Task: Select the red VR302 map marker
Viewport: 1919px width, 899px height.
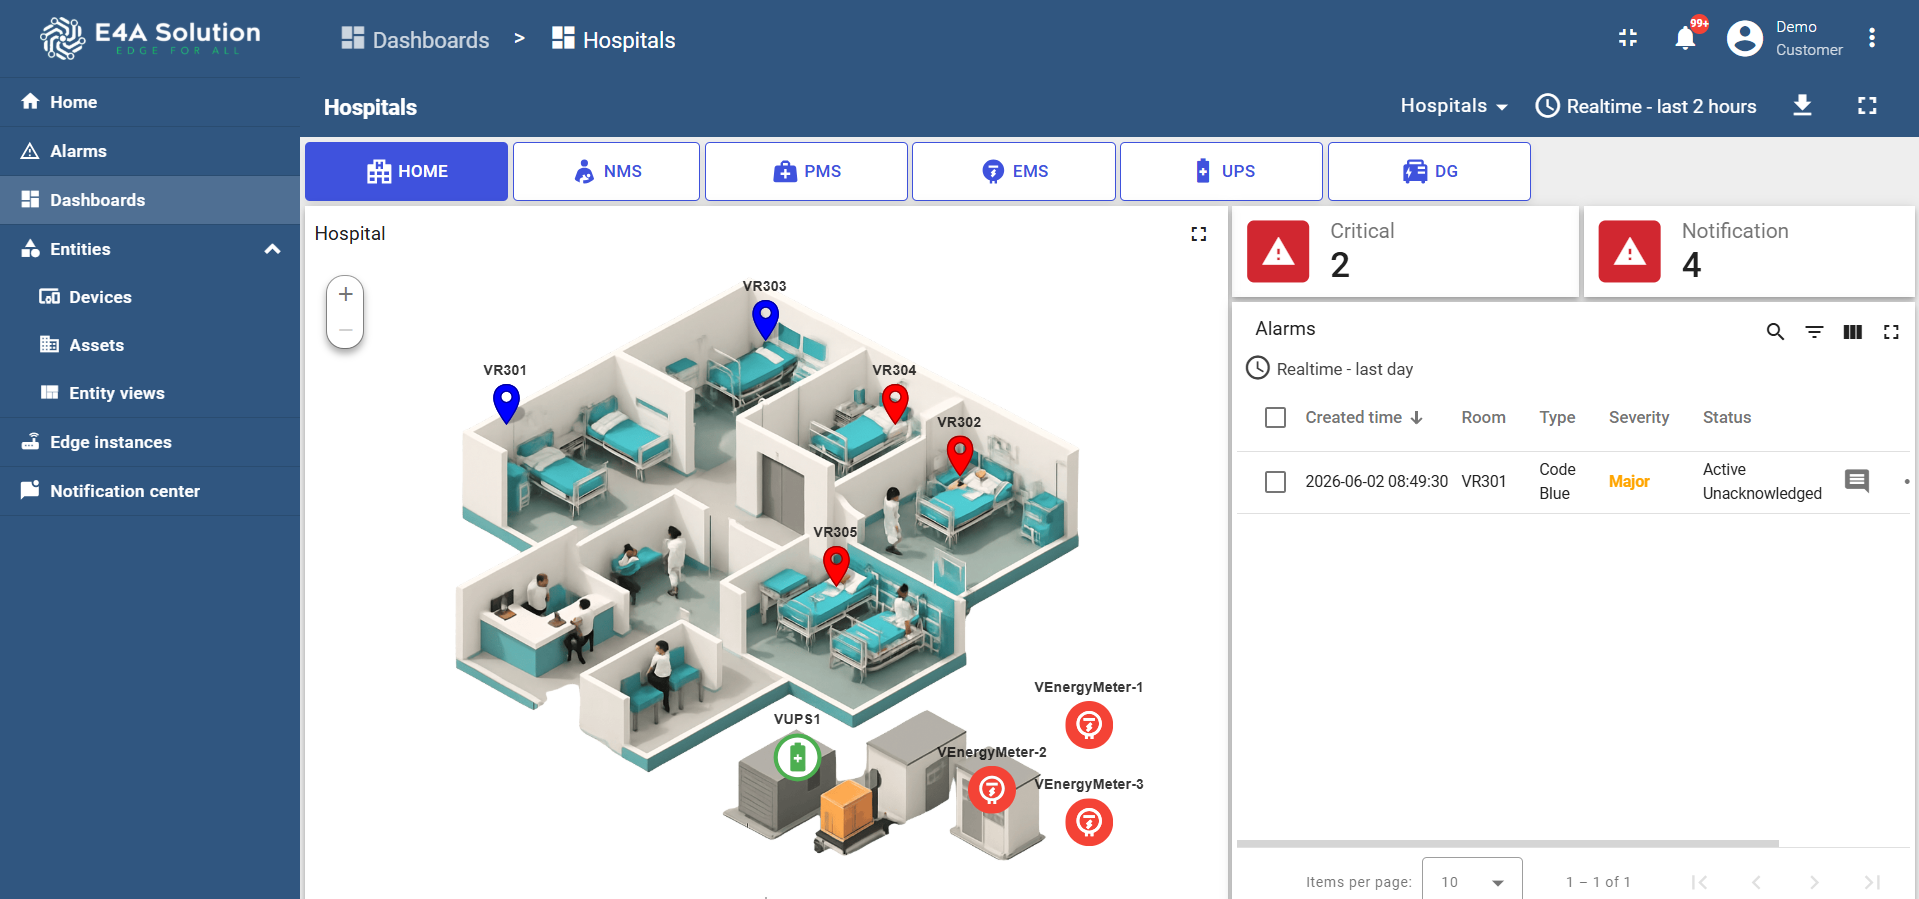Action: click(960, 455)
